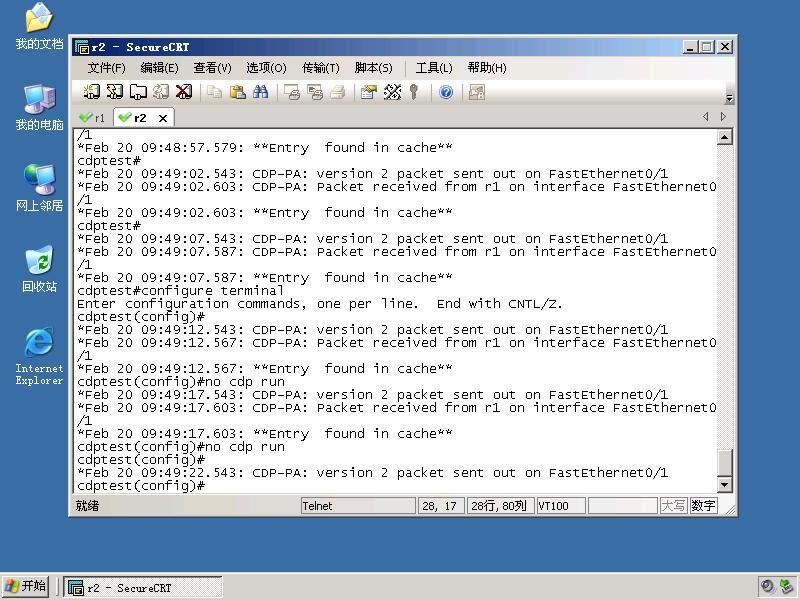The height and width of the screenshot is (600, 800).
Task: Click the VT100 status bar field
Action: (561, 506)
